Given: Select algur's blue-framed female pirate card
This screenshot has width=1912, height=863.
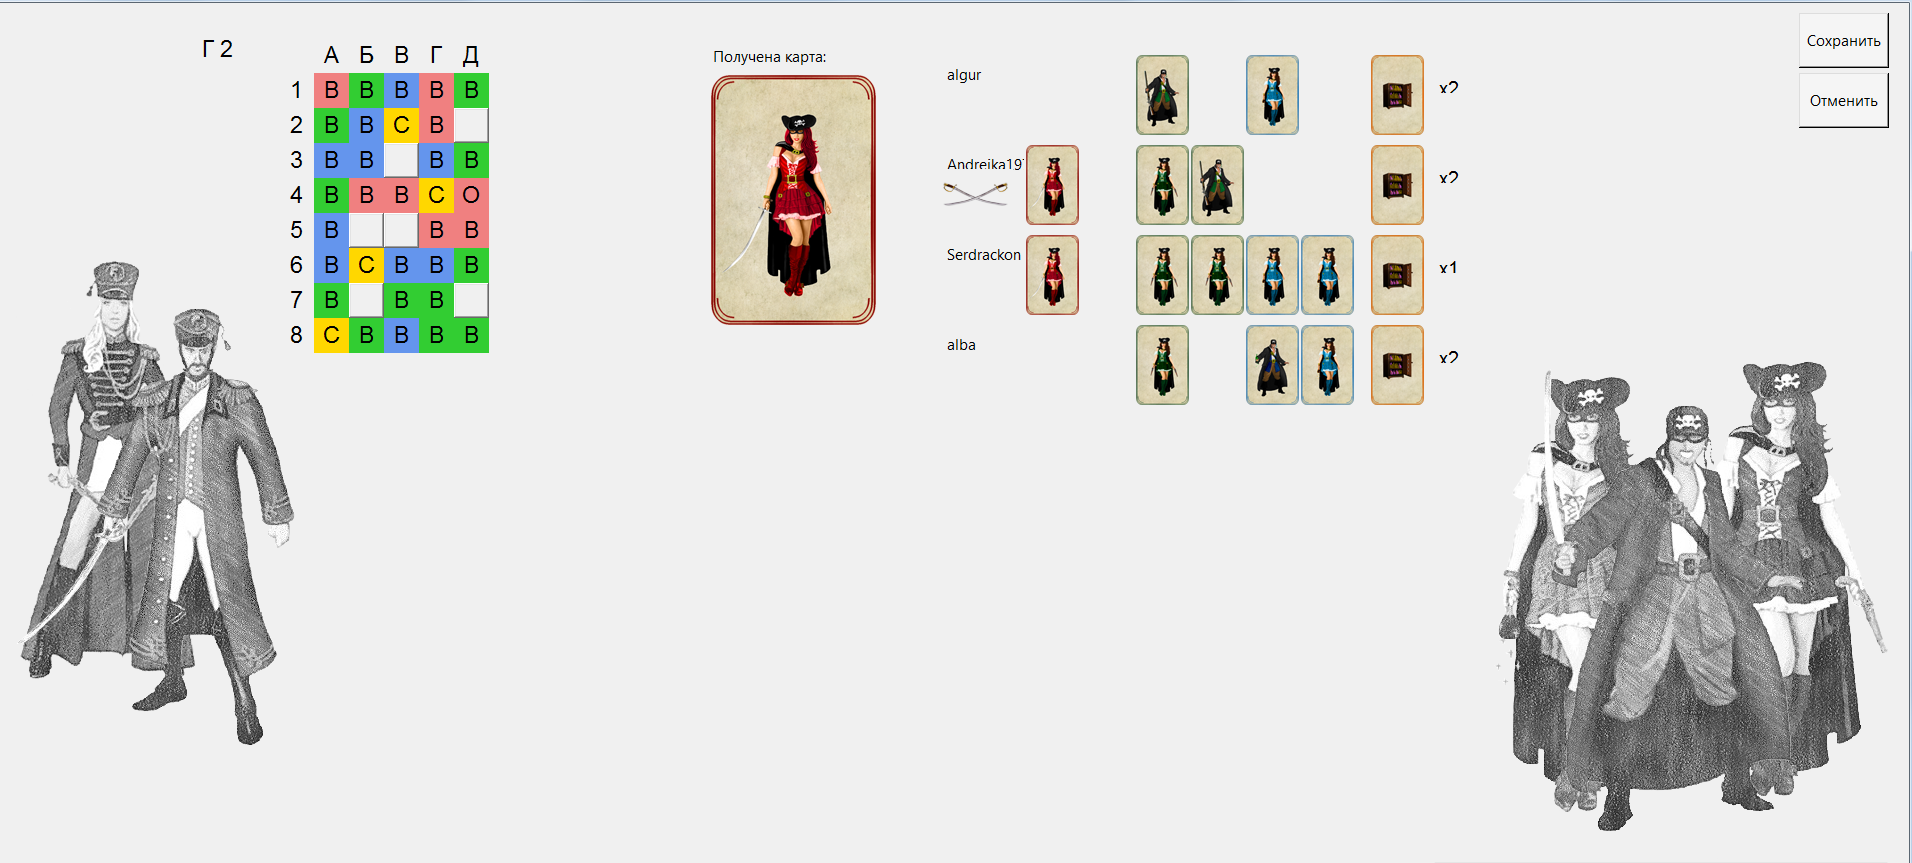Looking at the screenshot, I should [1272, 95].
